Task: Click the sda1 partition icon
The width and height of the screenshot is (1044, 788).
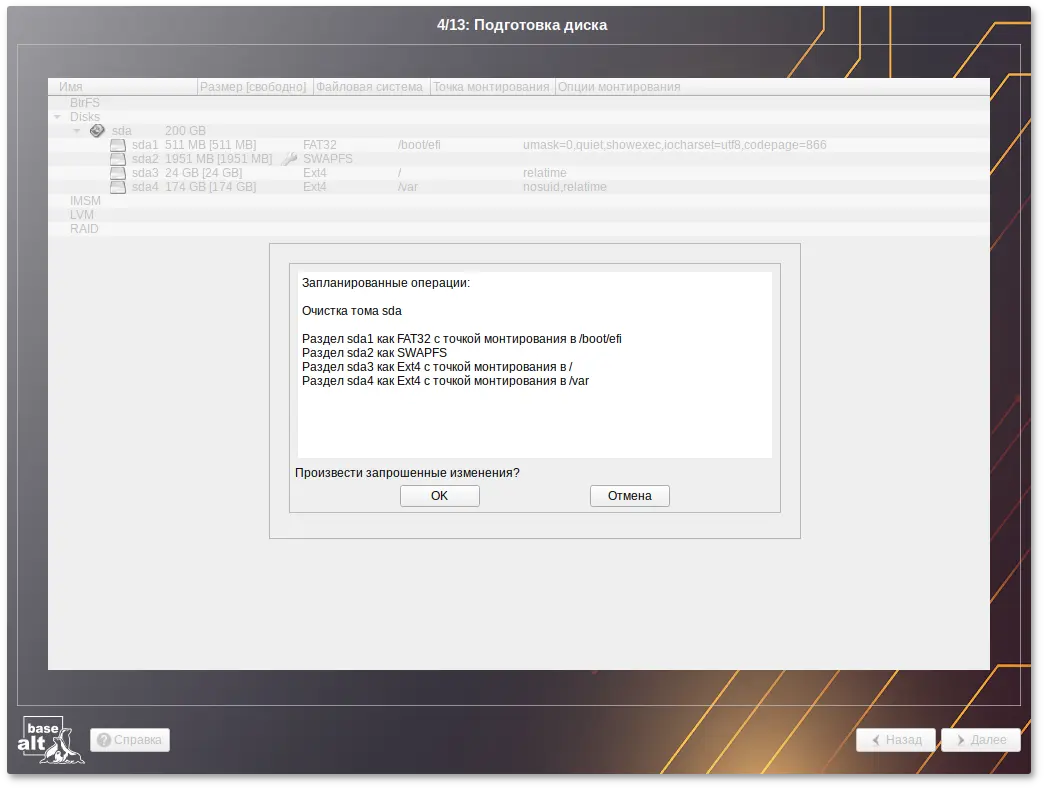Action: (118, 145)
